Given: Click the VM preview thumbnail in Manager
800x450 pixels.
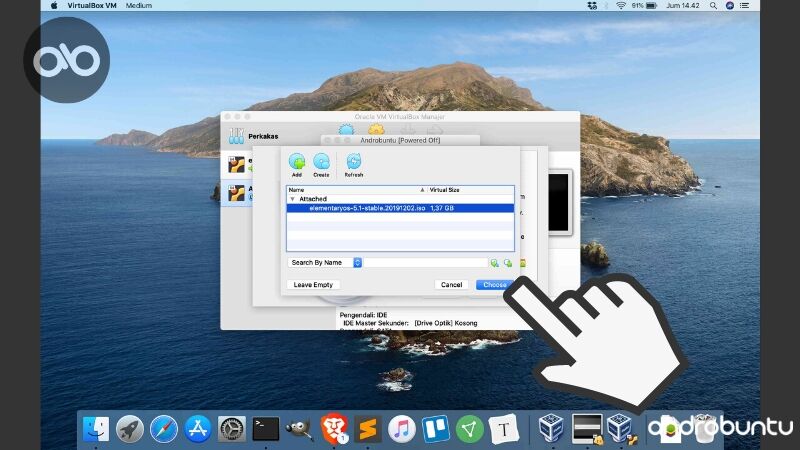Looking at the screenshot, I should (x=558, y=202).
